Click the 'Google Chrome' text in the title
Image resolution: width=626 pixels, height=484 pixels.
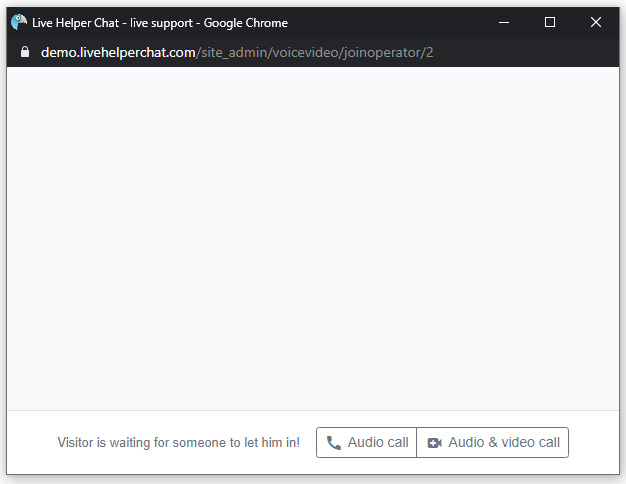(246, 23)
